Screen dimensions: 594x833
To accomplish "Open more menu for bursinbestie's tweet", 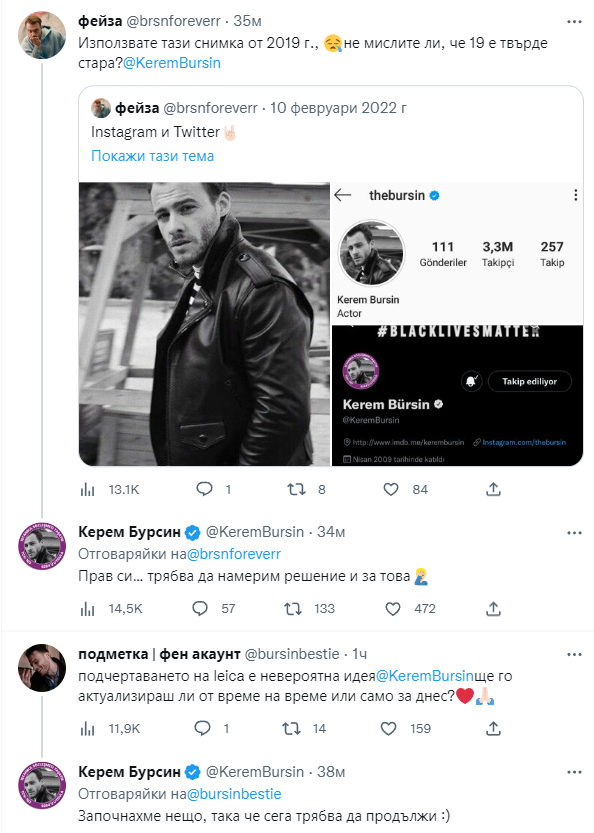I will (574, 654).
